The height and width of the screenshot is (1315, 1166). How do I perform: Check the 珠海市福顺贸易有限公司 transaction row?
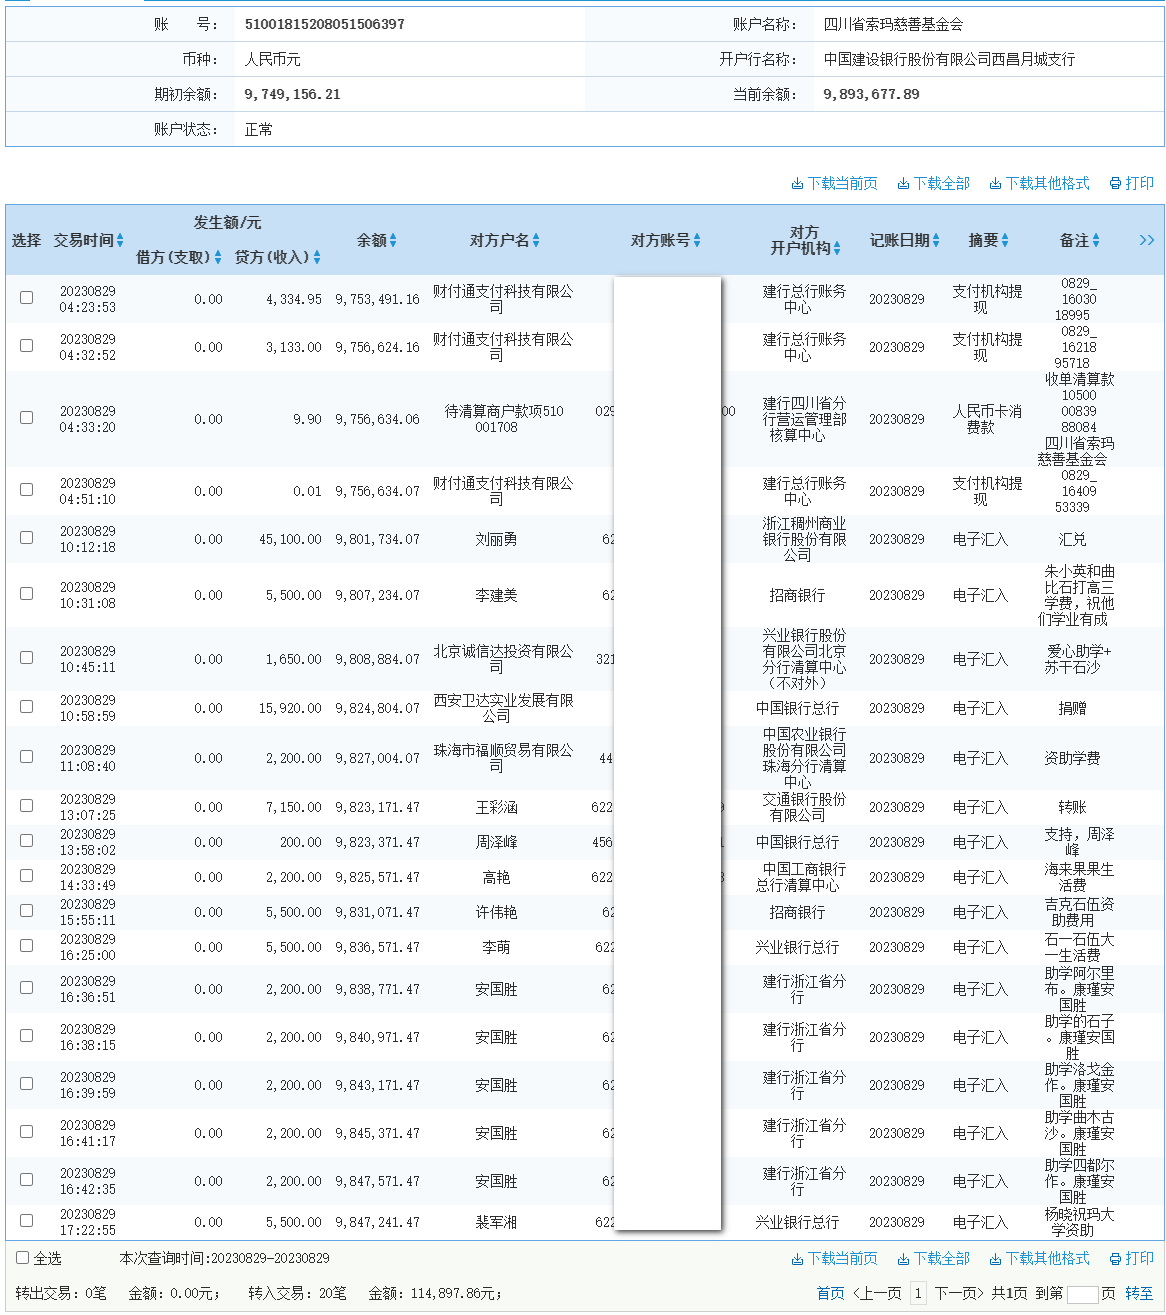pyautogui.click(x=27, y=756)
